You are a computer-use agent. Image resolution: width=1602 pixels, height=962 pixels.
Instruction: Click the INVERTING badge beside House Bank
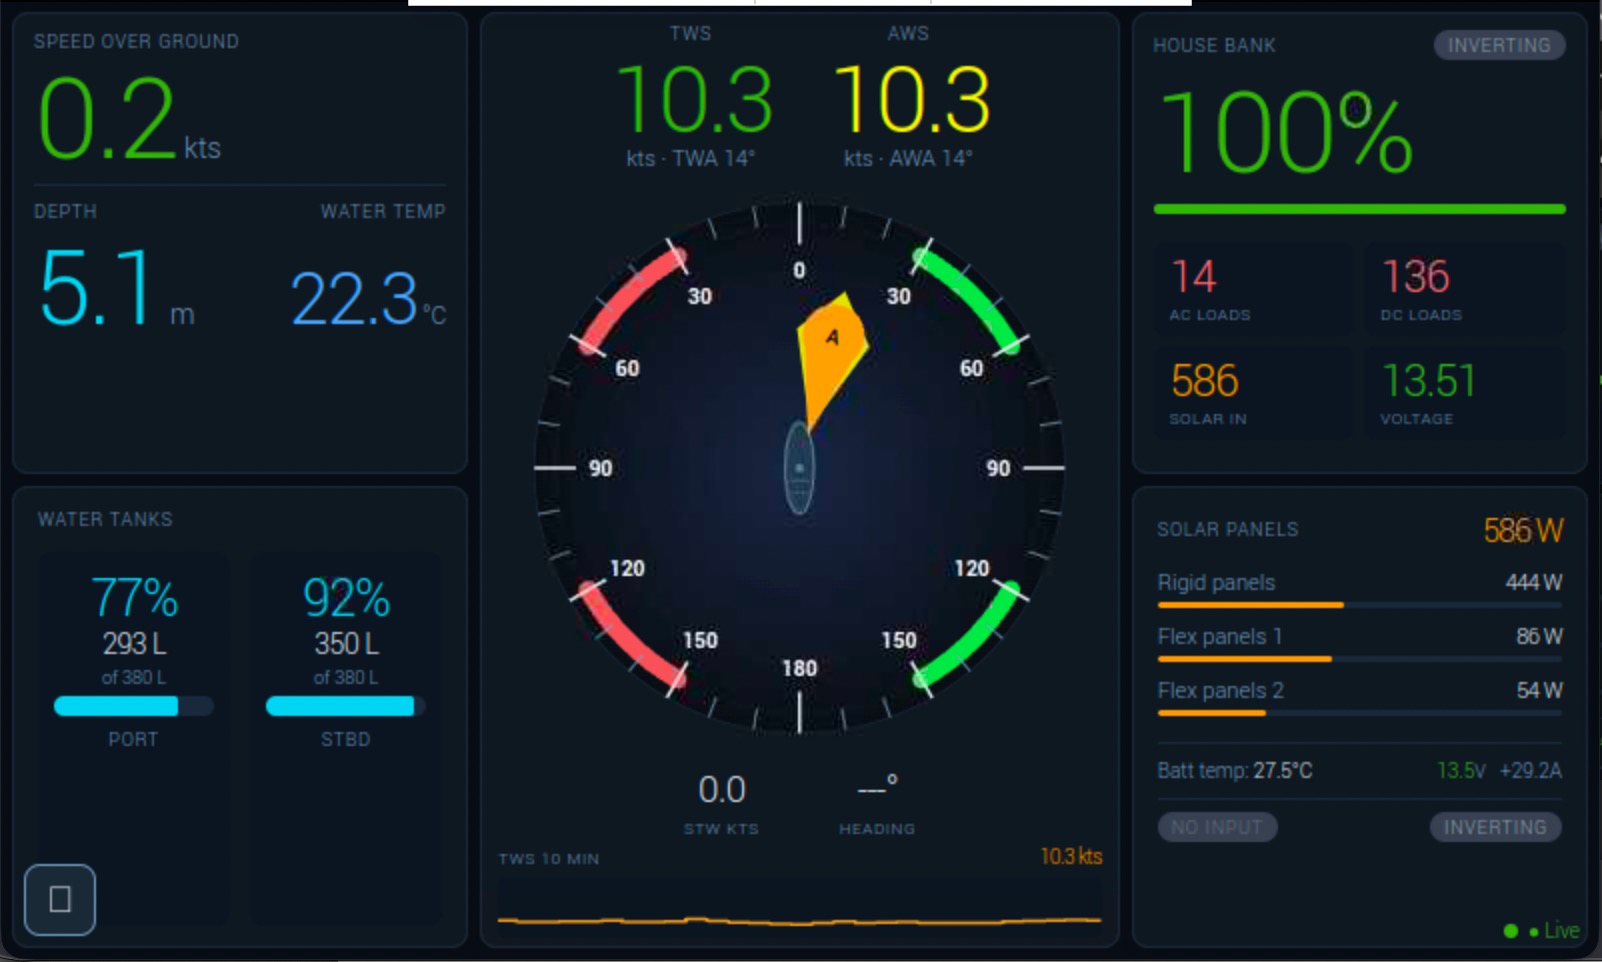pyautogui.click(x=1499, y=45)
